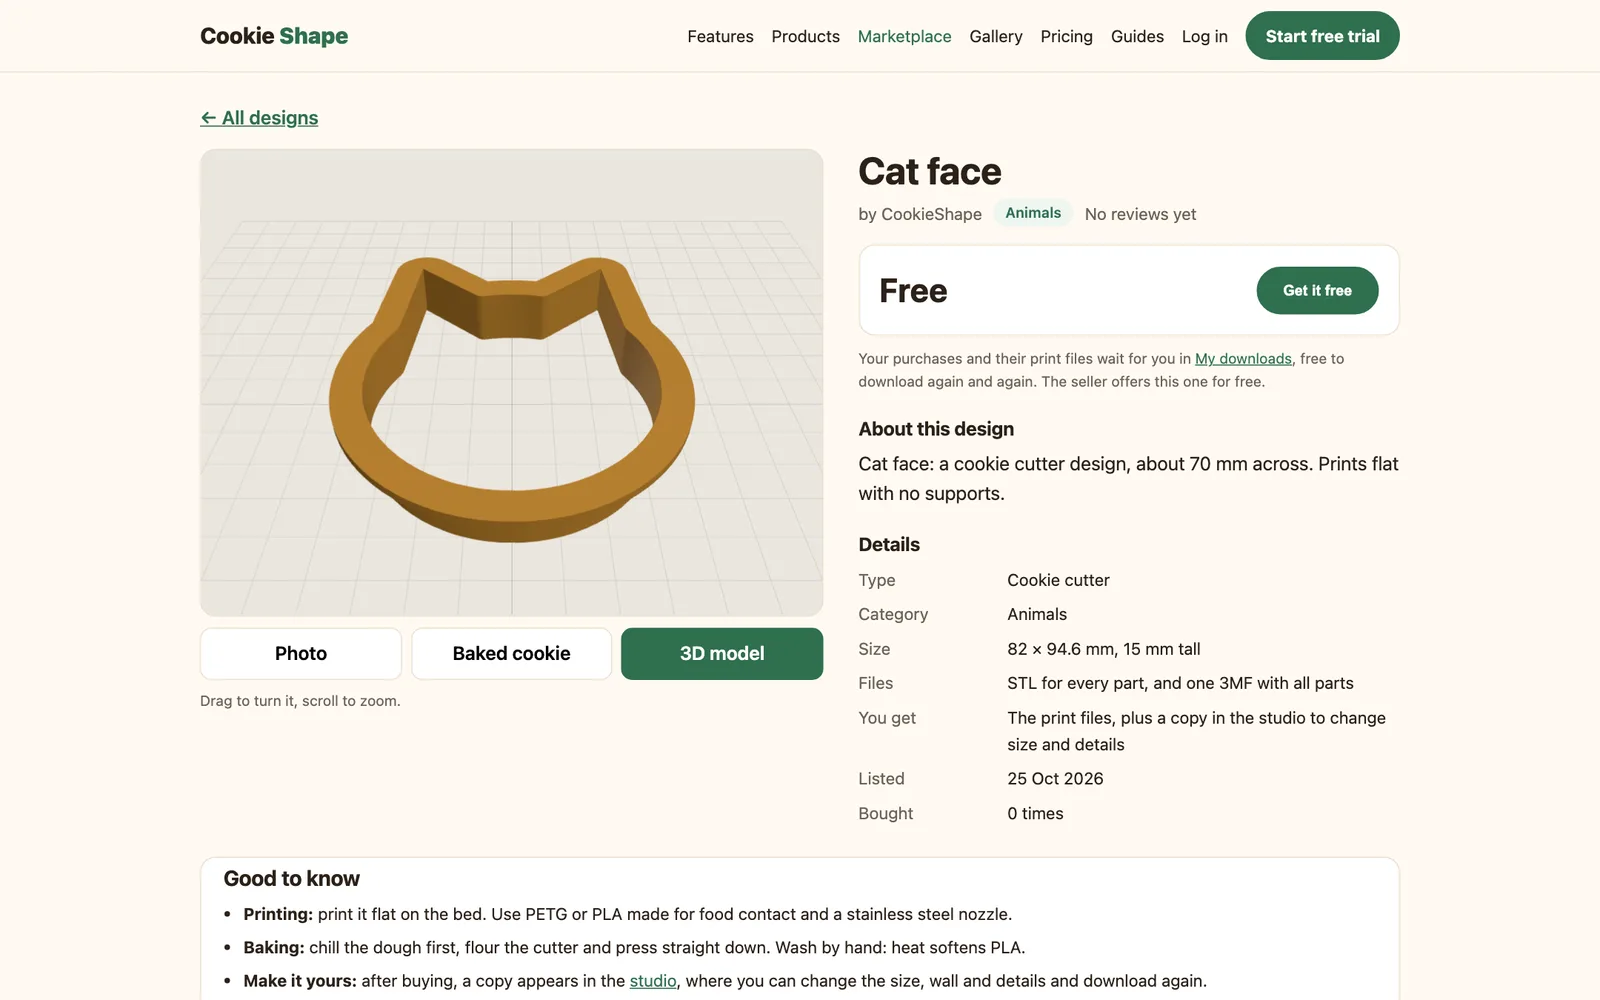The image size is (1600, 1000).
Task: Open the Products navigation item
Action: [x=805, y=36]
